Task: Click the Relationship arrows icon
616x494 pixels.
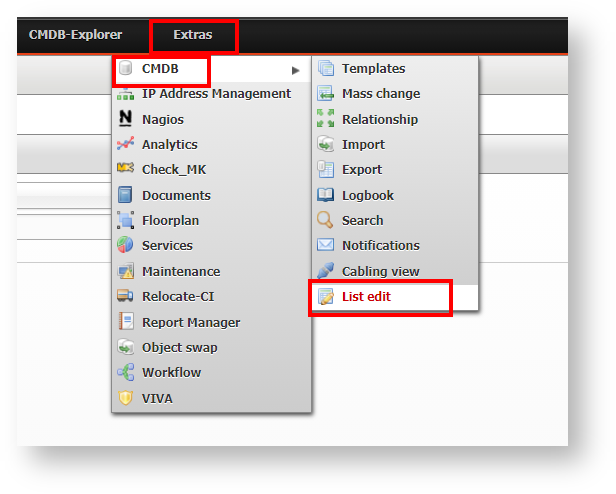Action: (326, 118)
